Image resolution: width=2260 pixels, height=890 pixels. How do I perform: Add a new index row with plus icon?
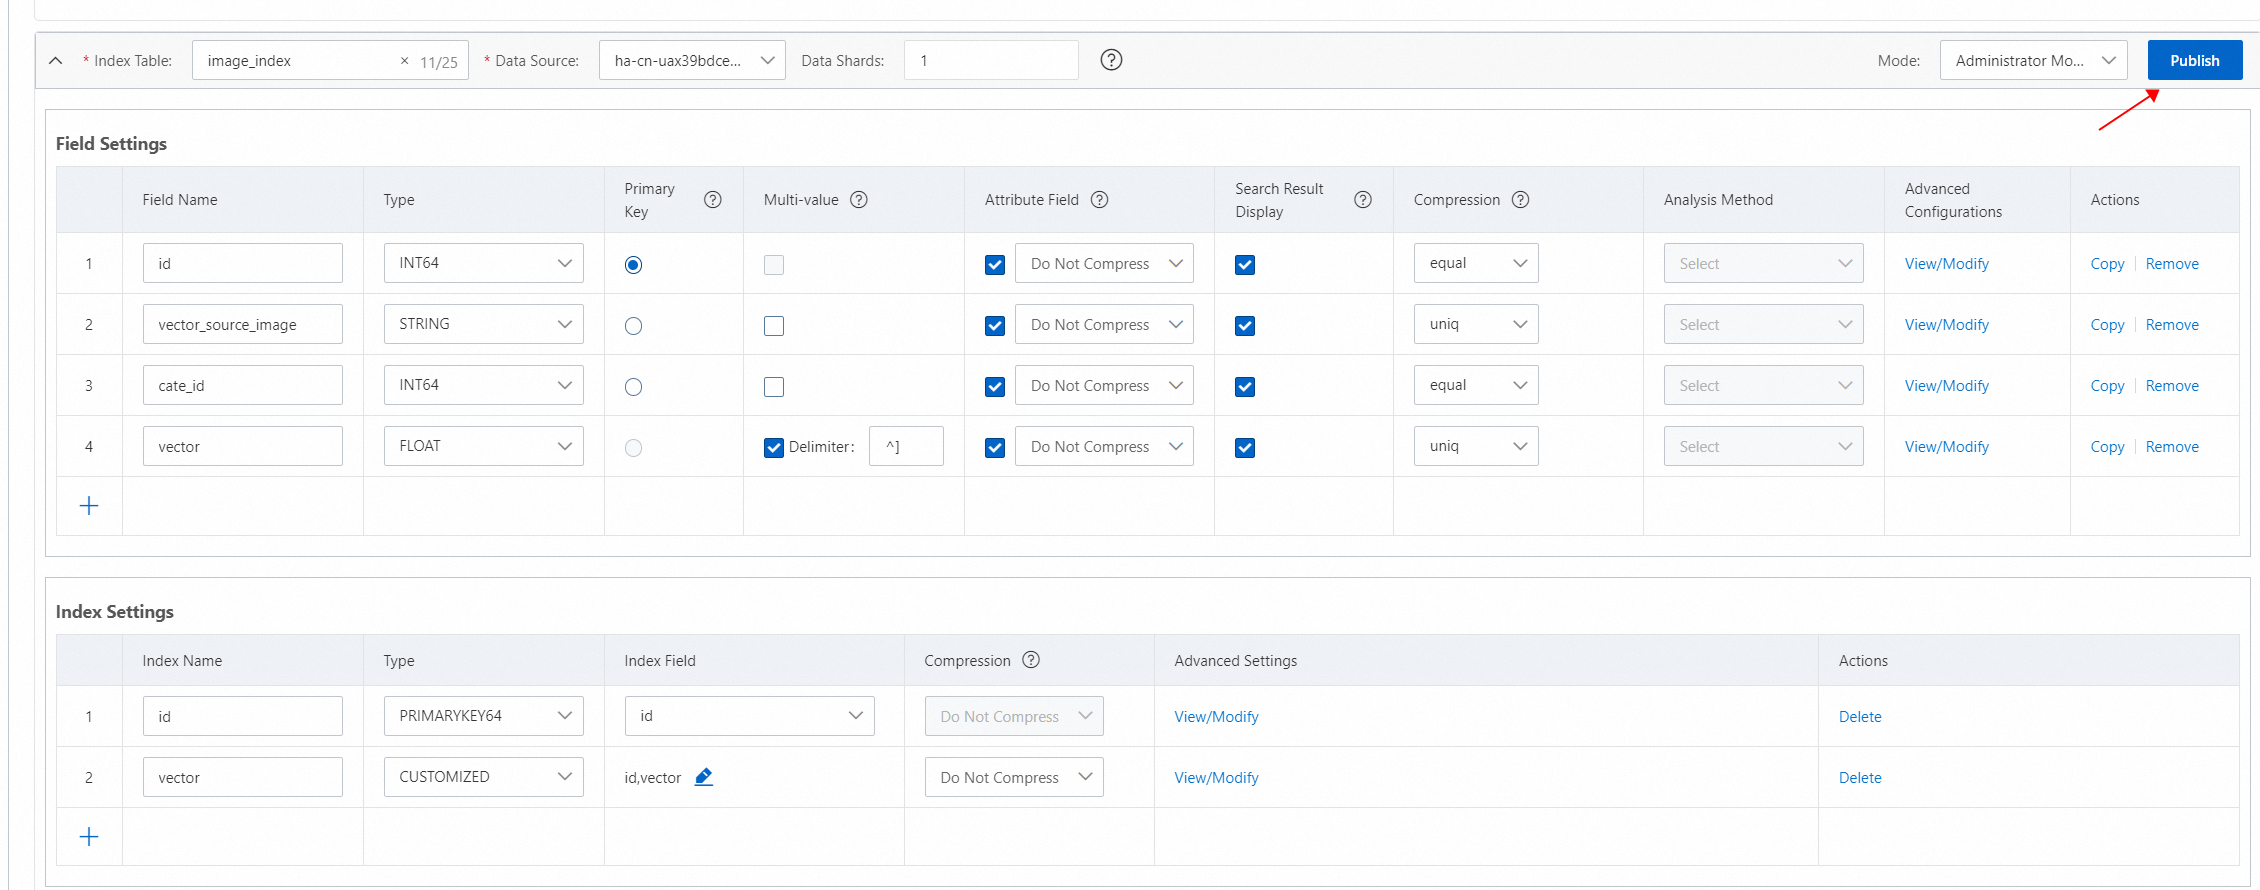pyautogui.click(x=89, y=837)
